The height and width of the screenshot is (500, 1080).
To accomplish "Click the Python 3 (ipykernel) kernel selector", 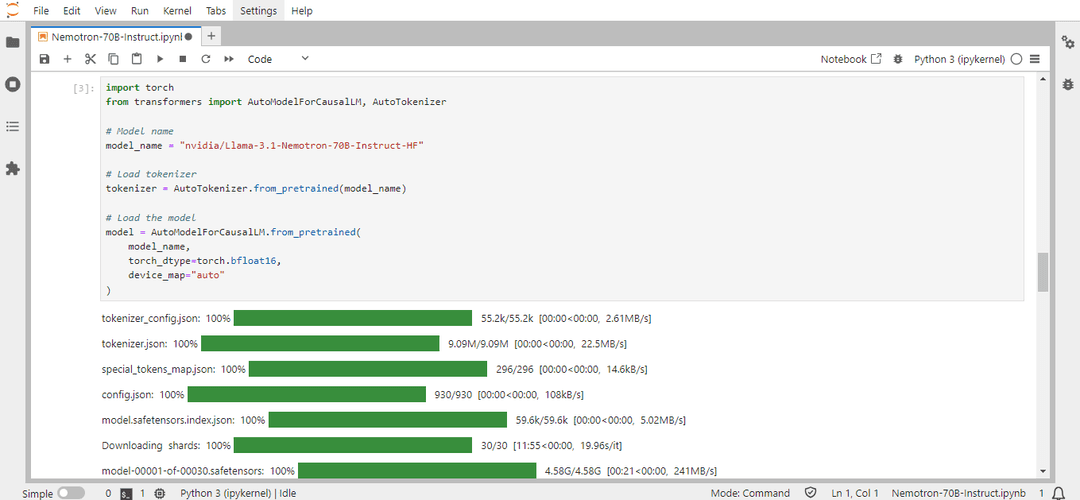I will point(960,59).
